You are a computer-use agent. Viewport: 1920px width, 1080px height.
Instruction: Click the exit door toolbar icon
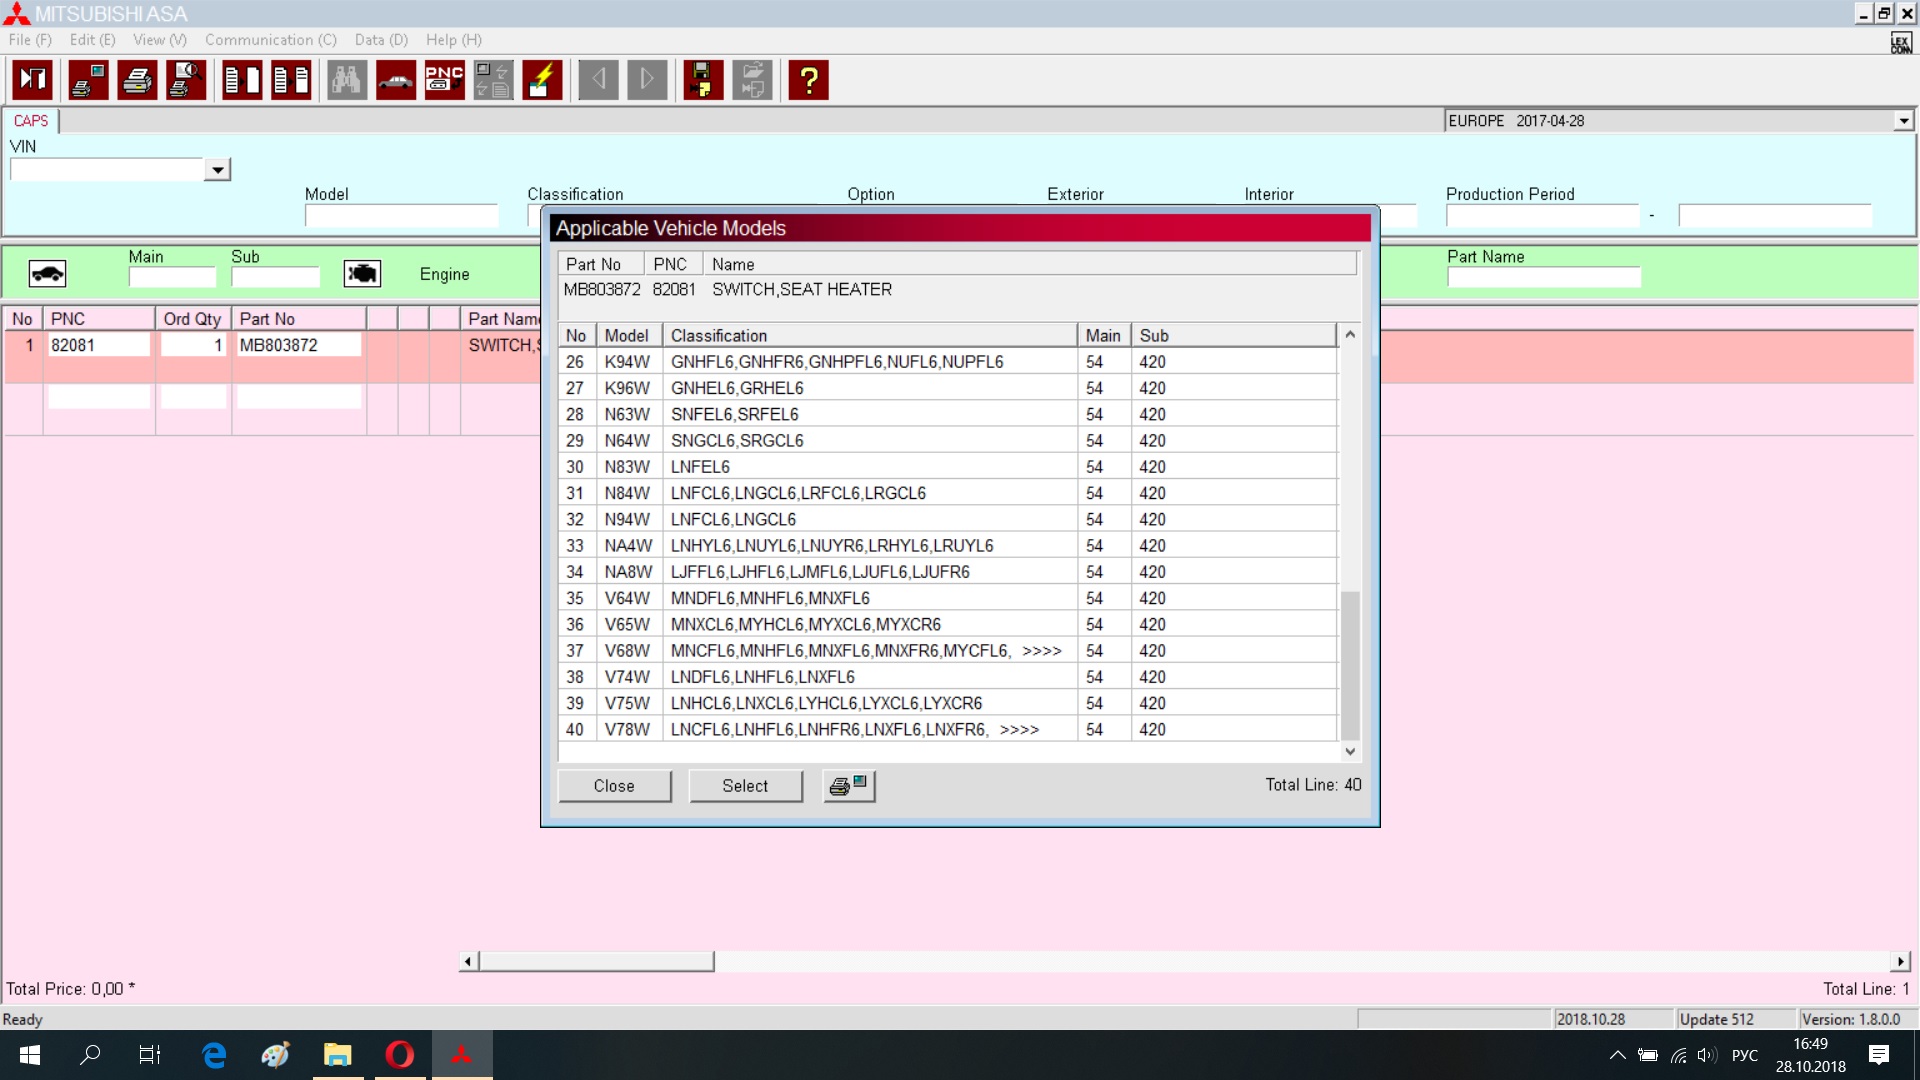pyautogui.click(x=33, y=80)
